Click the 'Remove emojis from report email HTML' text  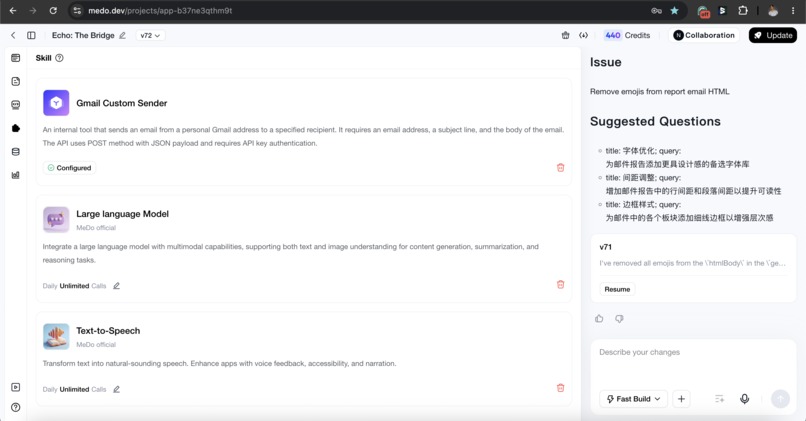click(x=660, y=91)
